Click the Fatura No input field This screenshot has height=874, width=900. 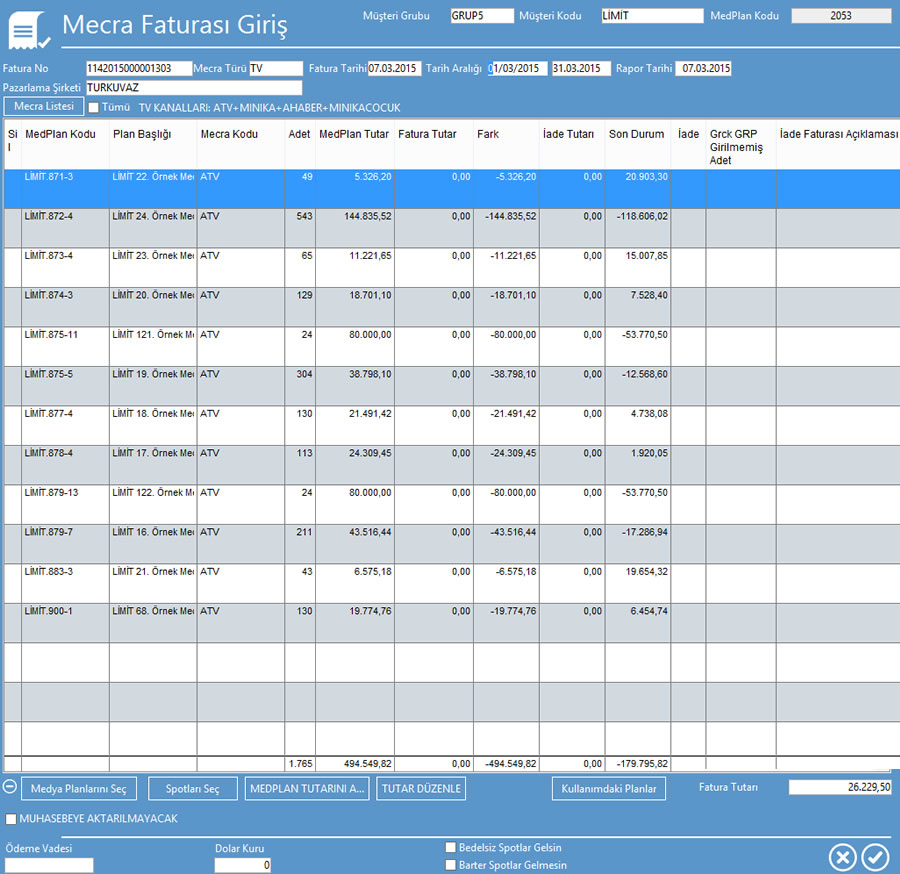[x=138, y=68]
